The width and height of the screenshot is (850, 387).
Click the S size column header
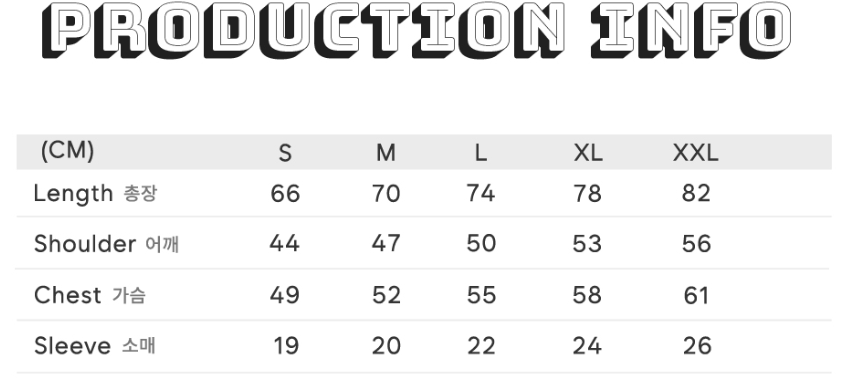pyautogui.click(x=285, y=153)
